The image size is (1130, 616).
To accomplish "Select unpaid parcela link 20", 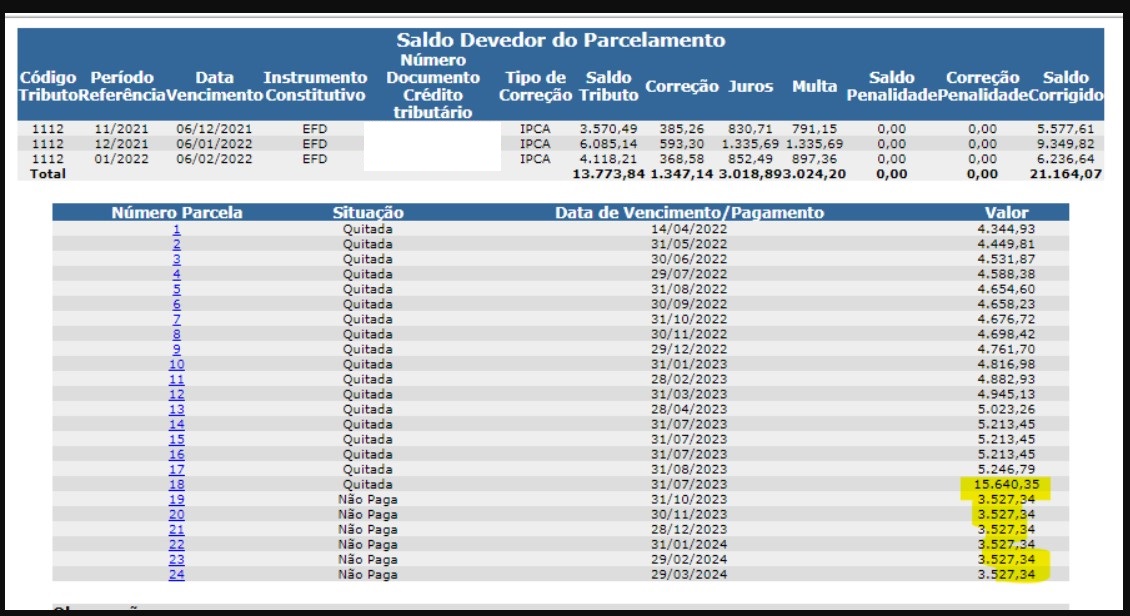I will [x=177, y=514].
